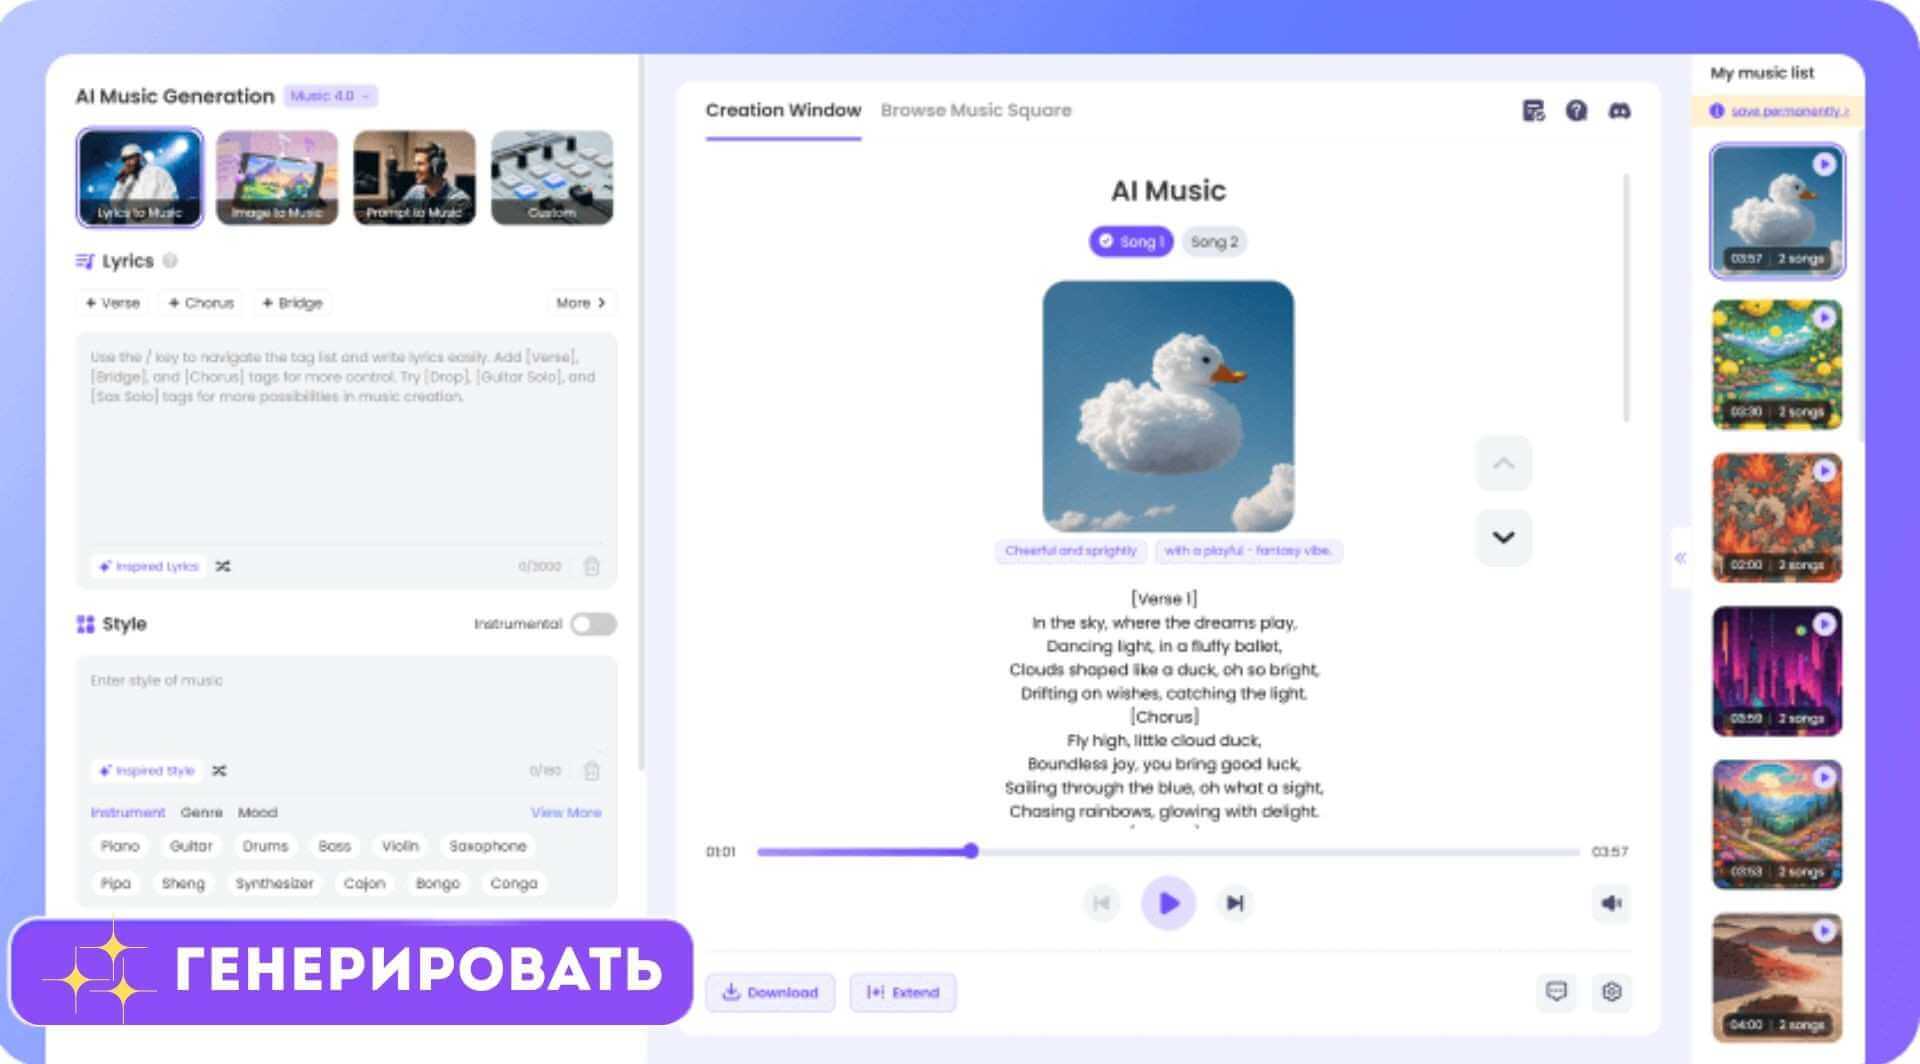Click the cloud duck cover image
1920x1064 pixels.
click(x=1168, y=406)
